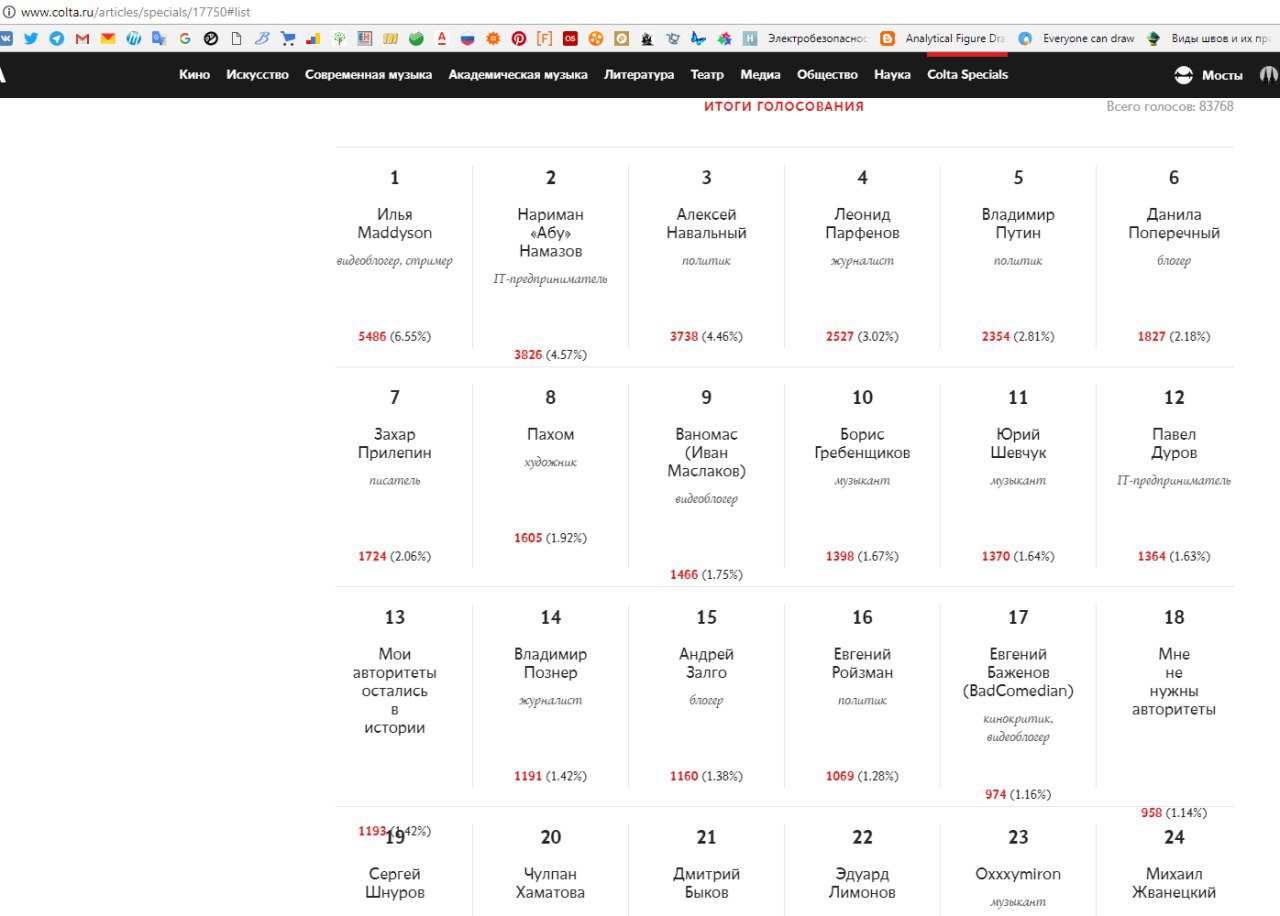Select Юрий Шевчук entry
The height and width of the screenshot is (916, 1280).
click(x=1018, y=444)
